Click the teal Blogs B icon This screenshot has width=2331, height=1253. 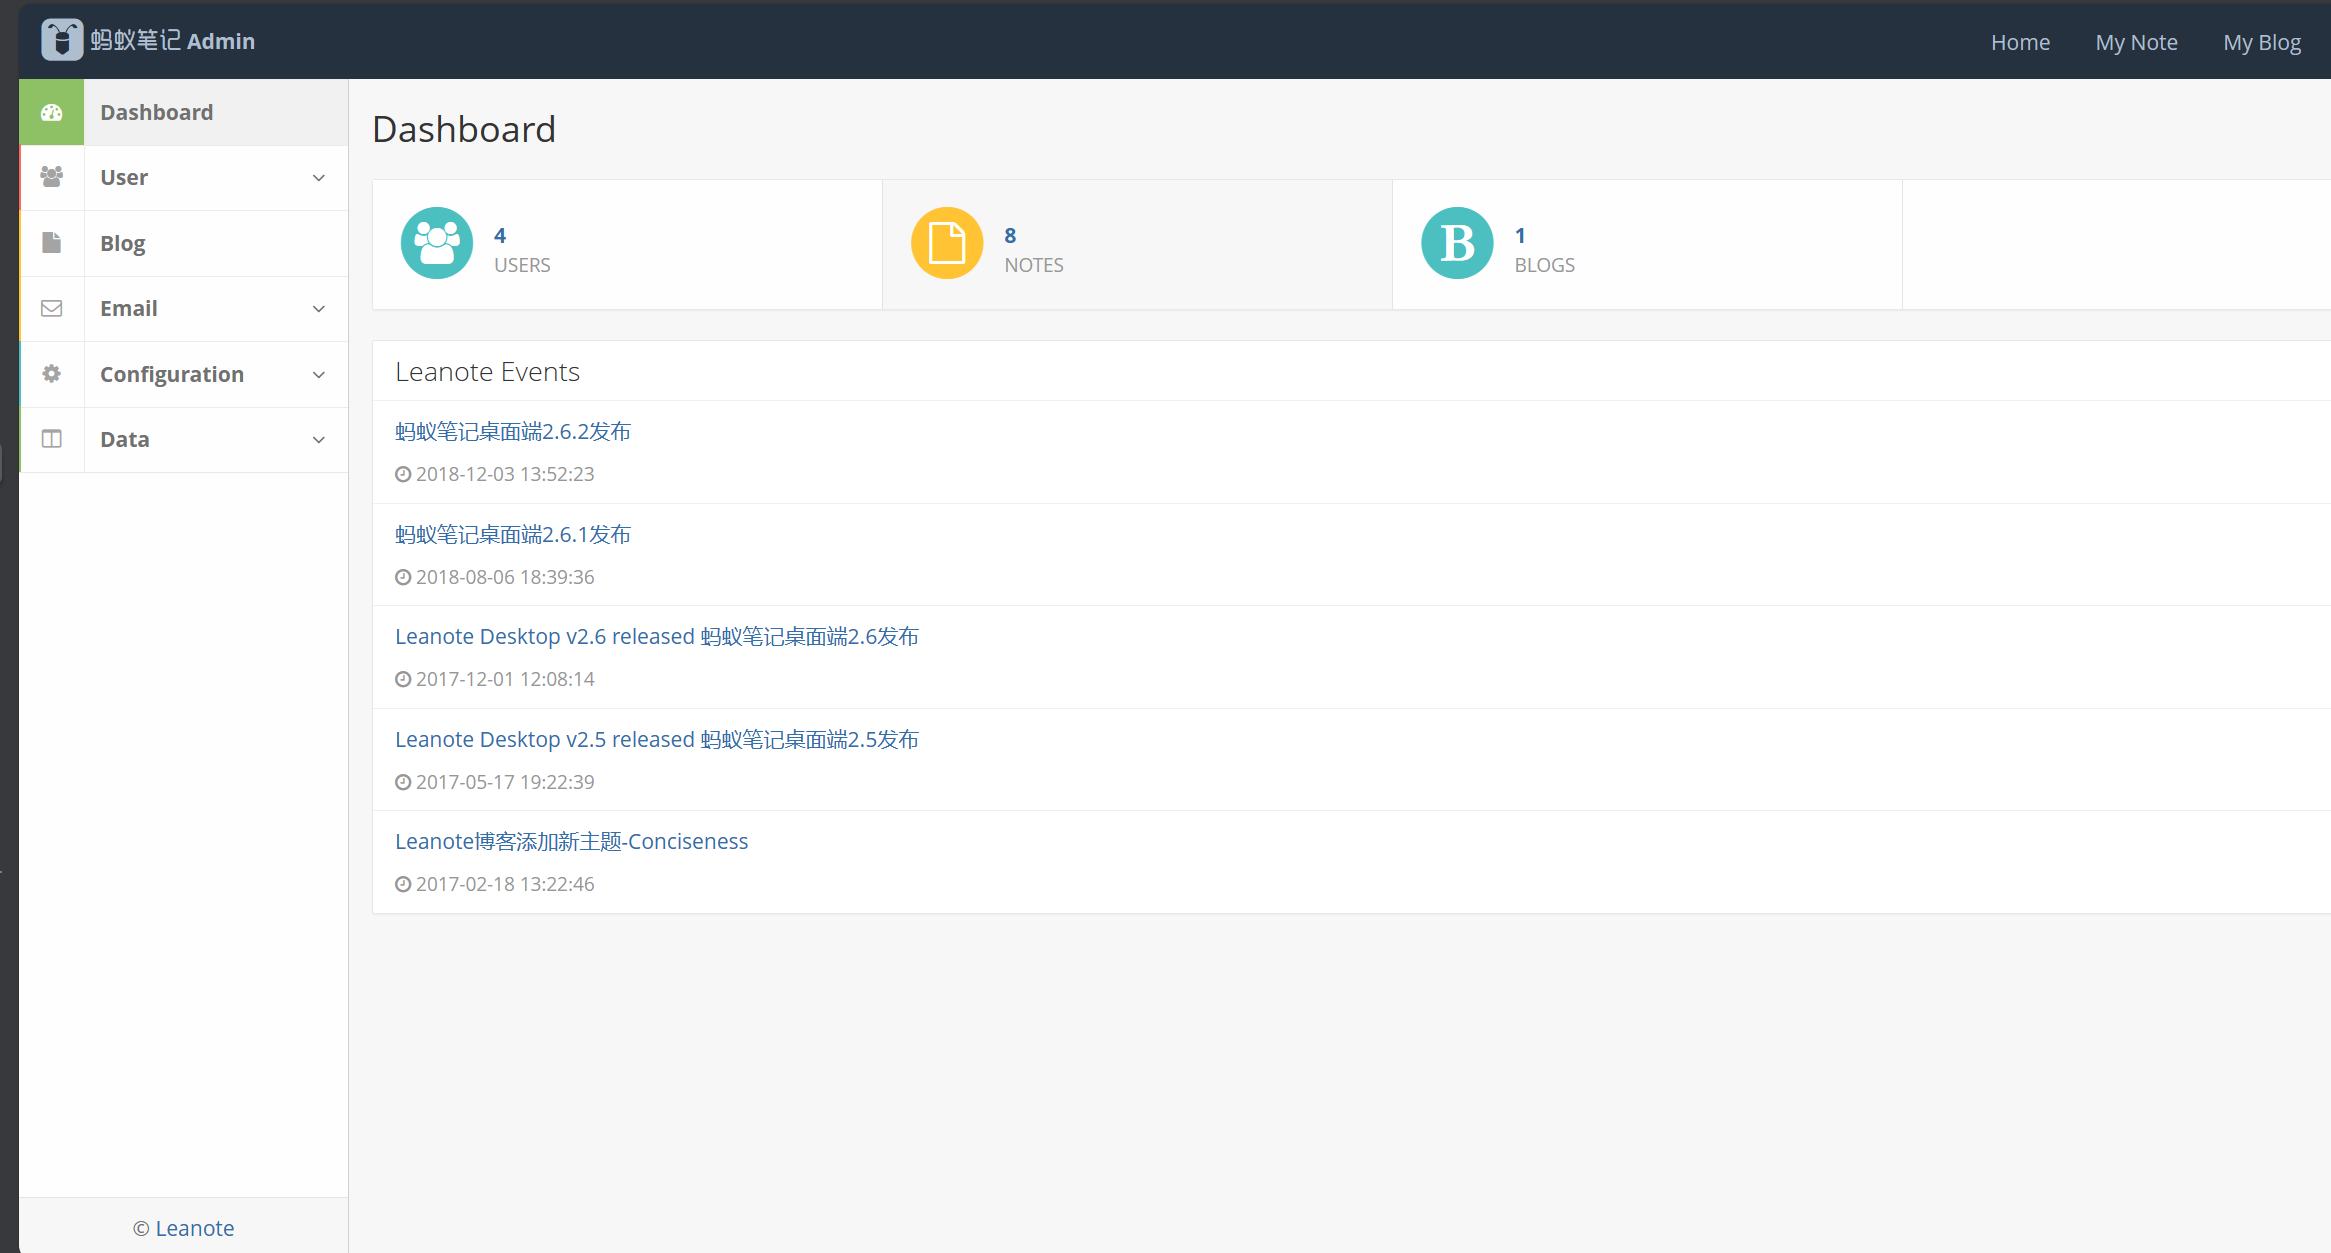1457,243
